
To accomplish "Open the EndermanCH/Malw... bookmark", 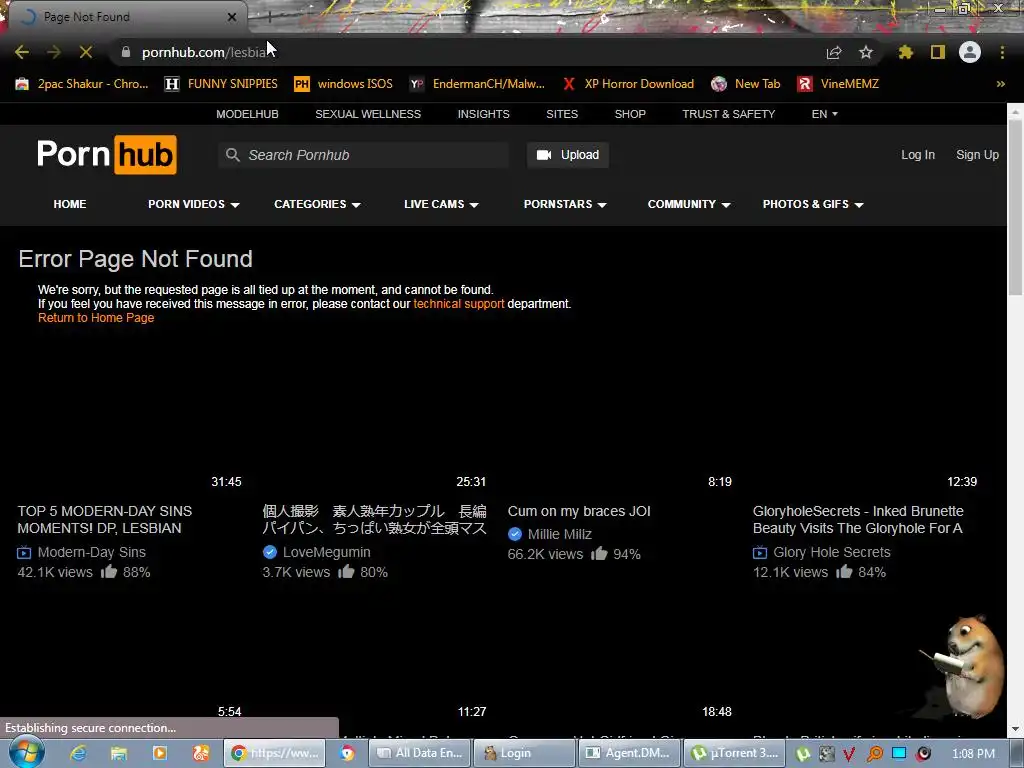I will (x=477, y=84).
